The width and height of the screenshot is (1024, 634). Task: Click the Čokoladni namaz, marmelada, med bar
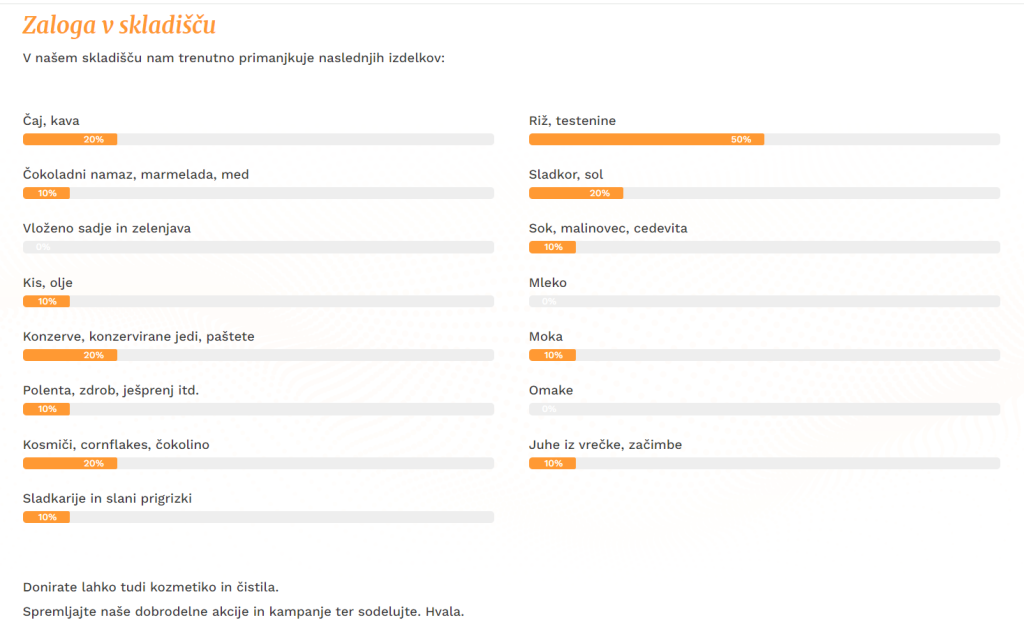point(258,193)
